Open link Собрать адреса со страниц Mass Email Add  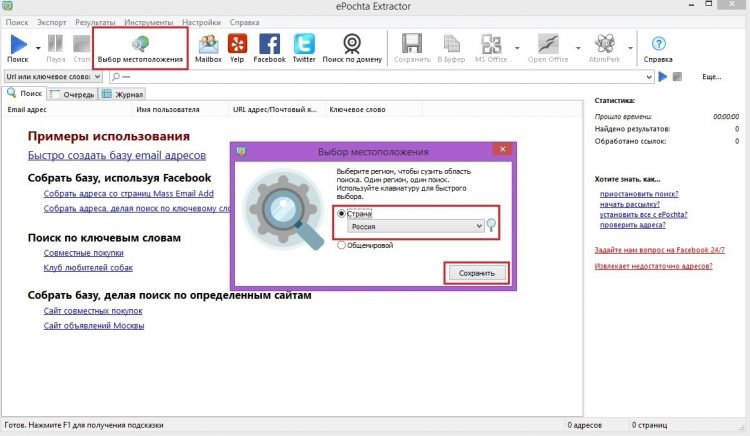coord(129,194)
